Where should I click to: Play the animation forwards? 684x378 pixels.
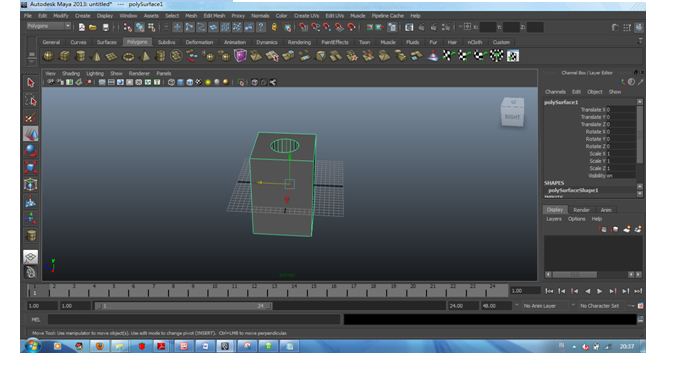tap(600, 291)
